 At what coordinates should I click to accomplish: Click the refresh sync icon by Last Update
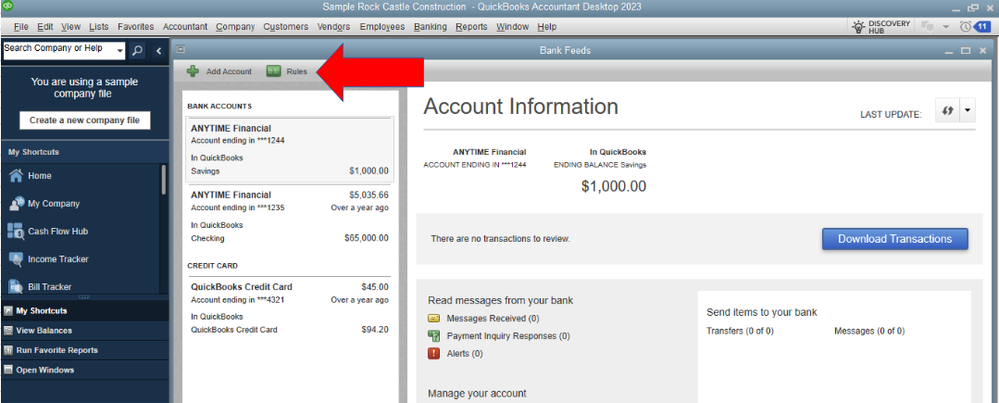(x=947, y=110)
